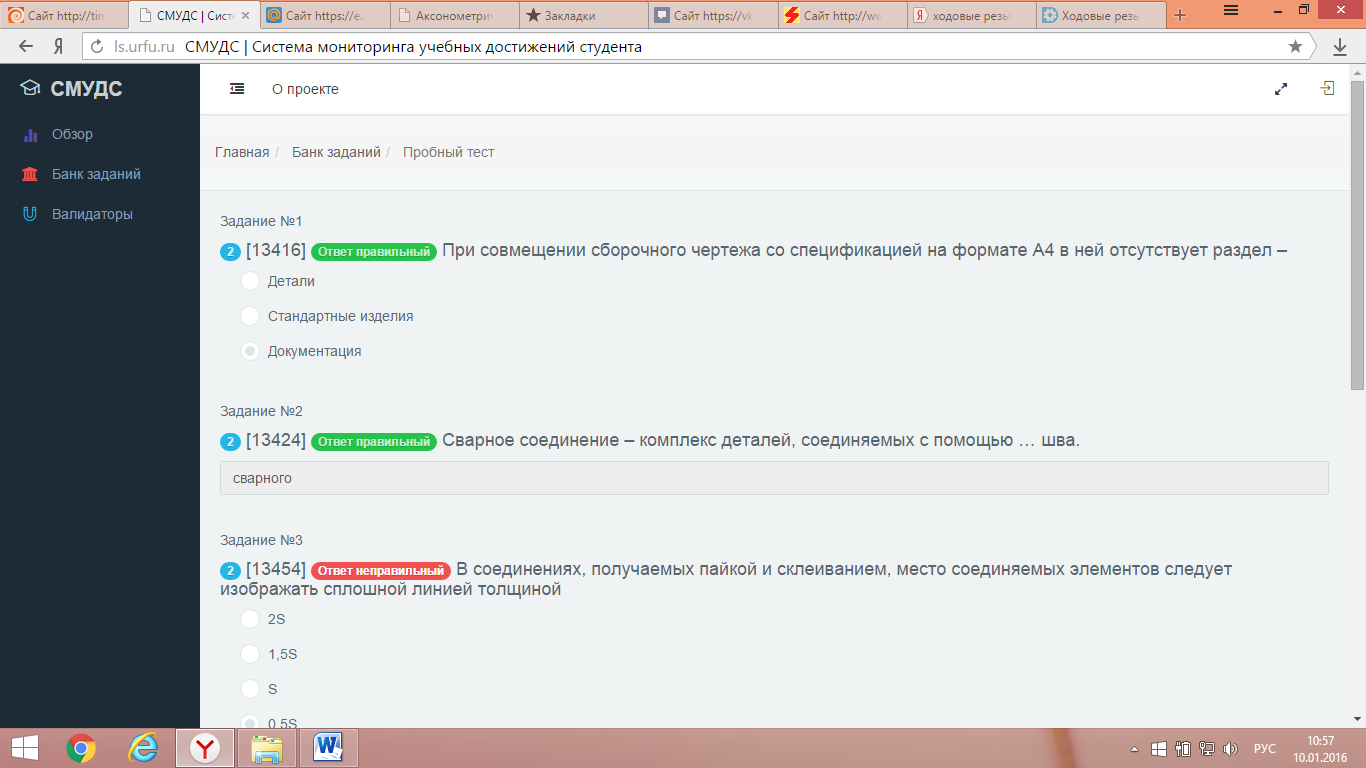This screenshot has height=768, width=1366.
Task: Select the 1,5S radio option
Action: click(x=250, y=654)
